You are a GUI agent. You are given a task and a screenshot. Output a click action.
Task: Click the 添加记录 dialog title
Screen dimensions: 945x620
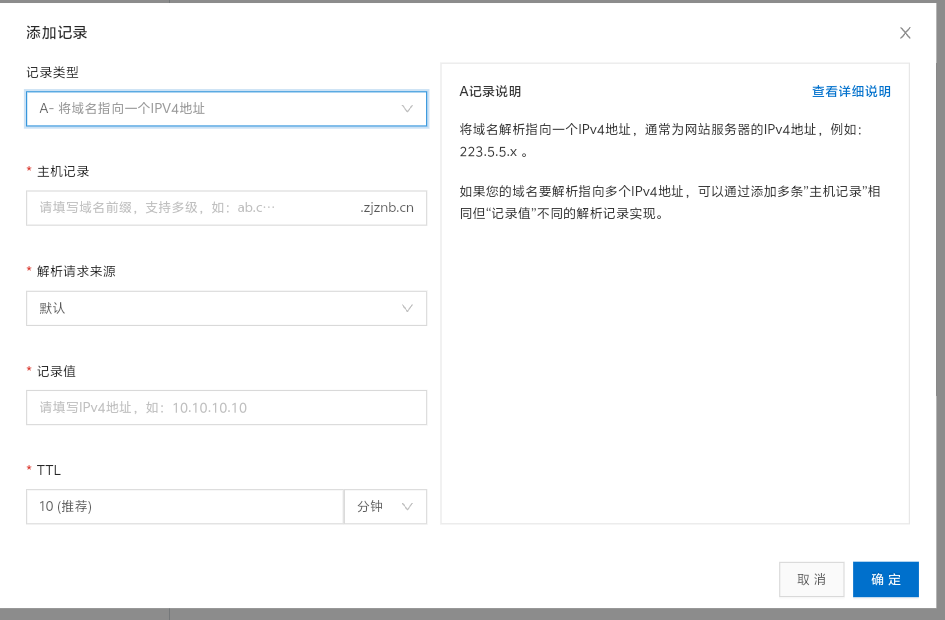(57, 33)
